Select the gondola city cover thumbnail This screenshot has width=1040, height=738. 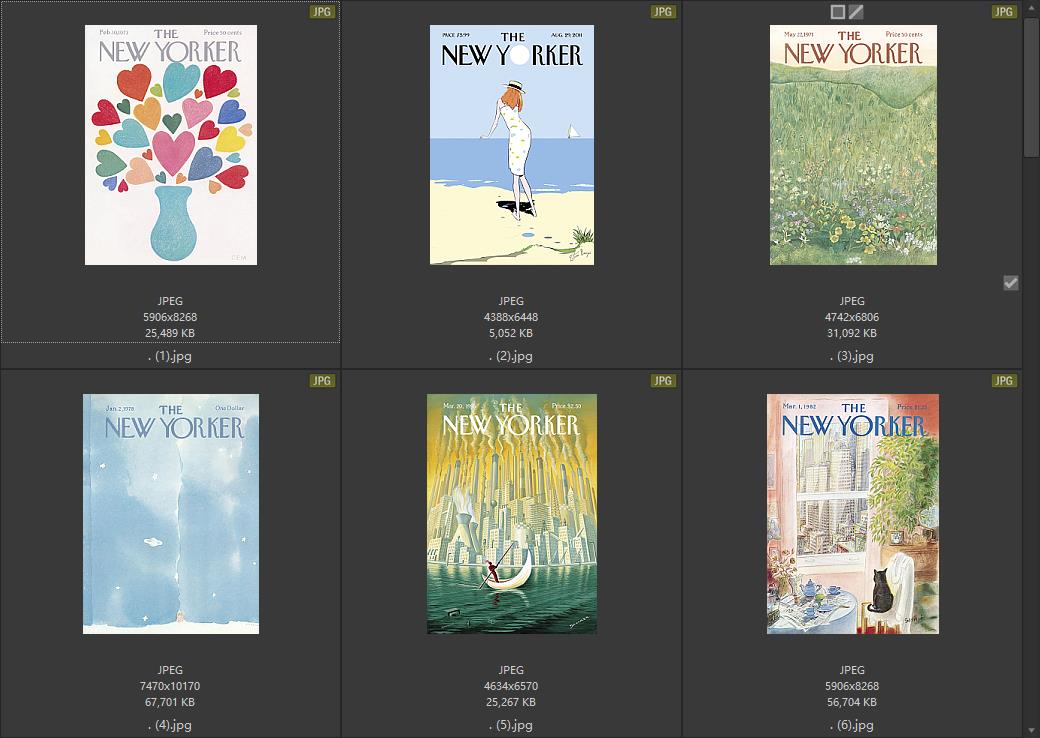(x=511, y=514)
